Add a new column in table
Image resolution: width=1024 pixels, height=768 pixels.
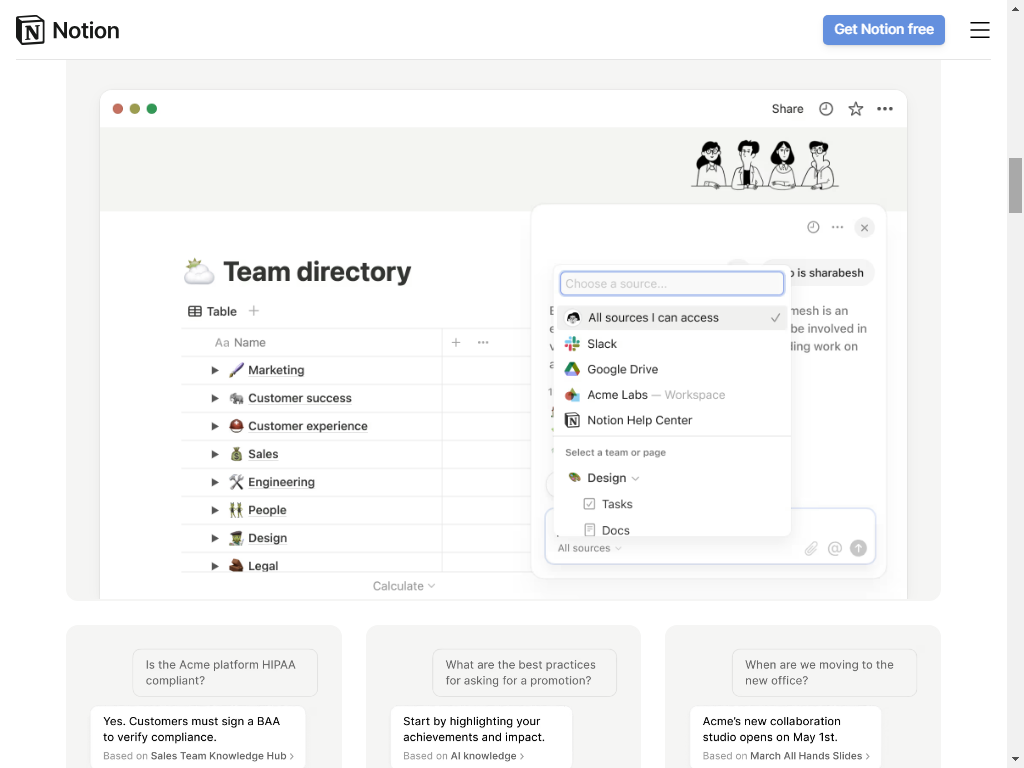point(456,342)
